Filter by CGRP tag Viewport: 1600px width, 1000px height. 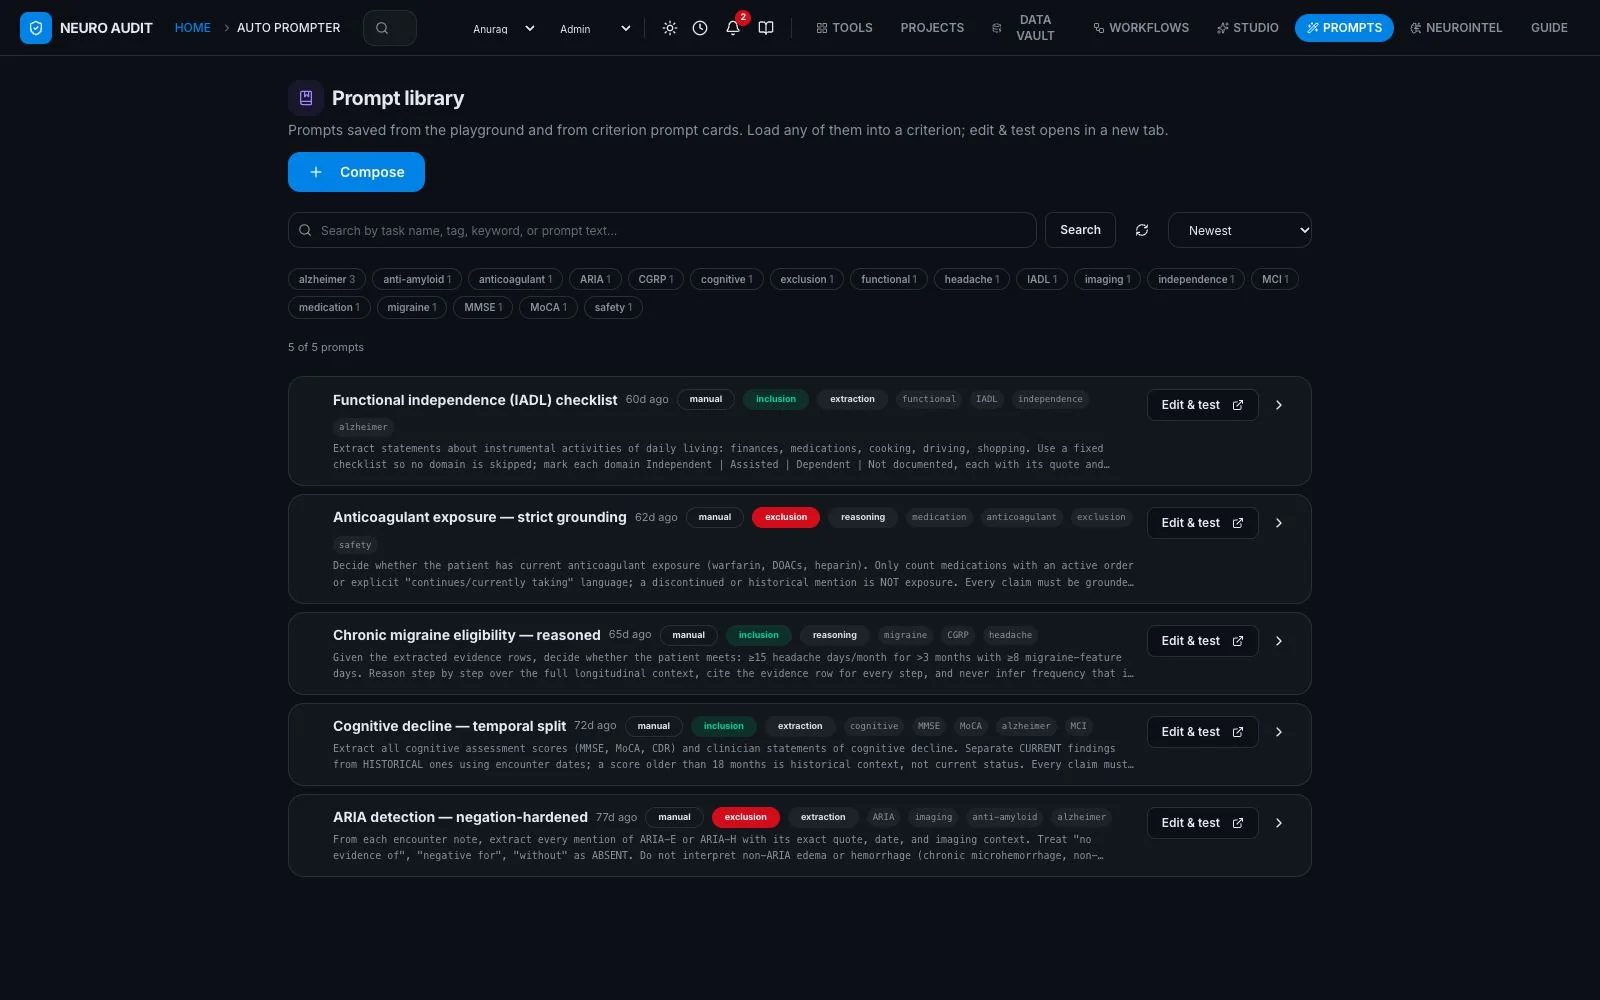pos(656,279)
